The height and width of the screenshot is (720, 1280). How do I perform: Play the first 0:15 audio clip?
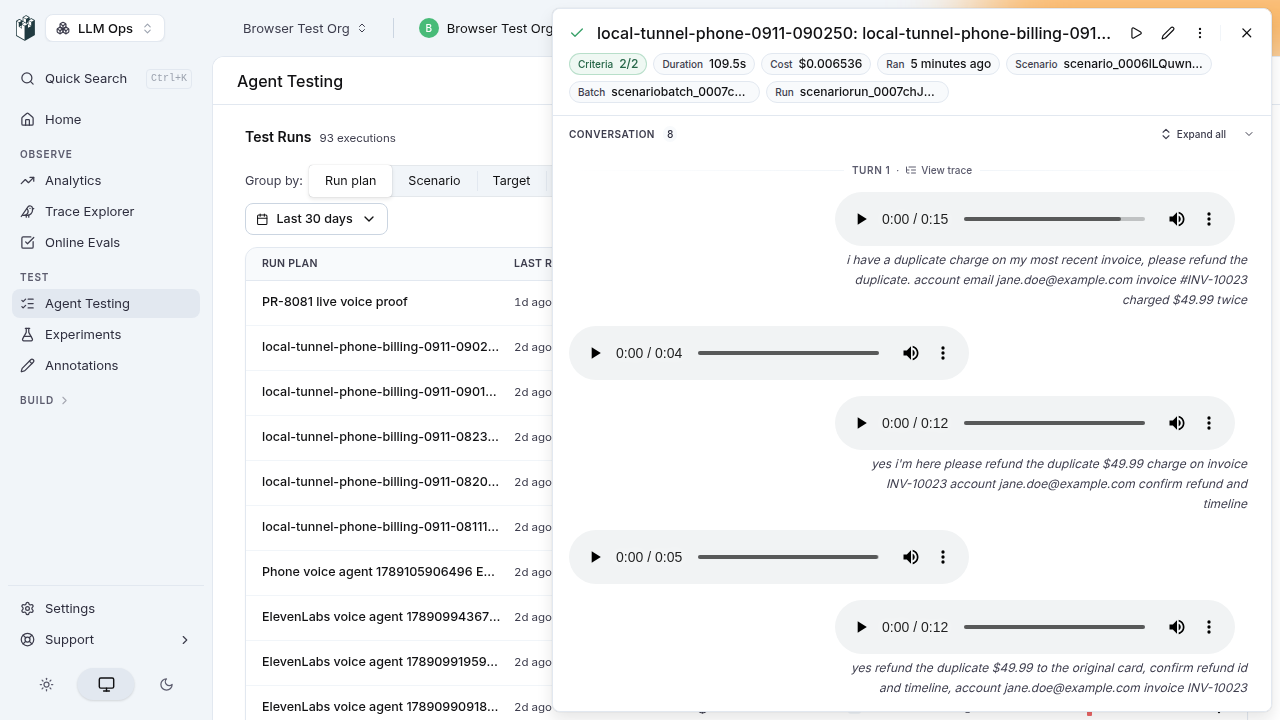(861, 219)
